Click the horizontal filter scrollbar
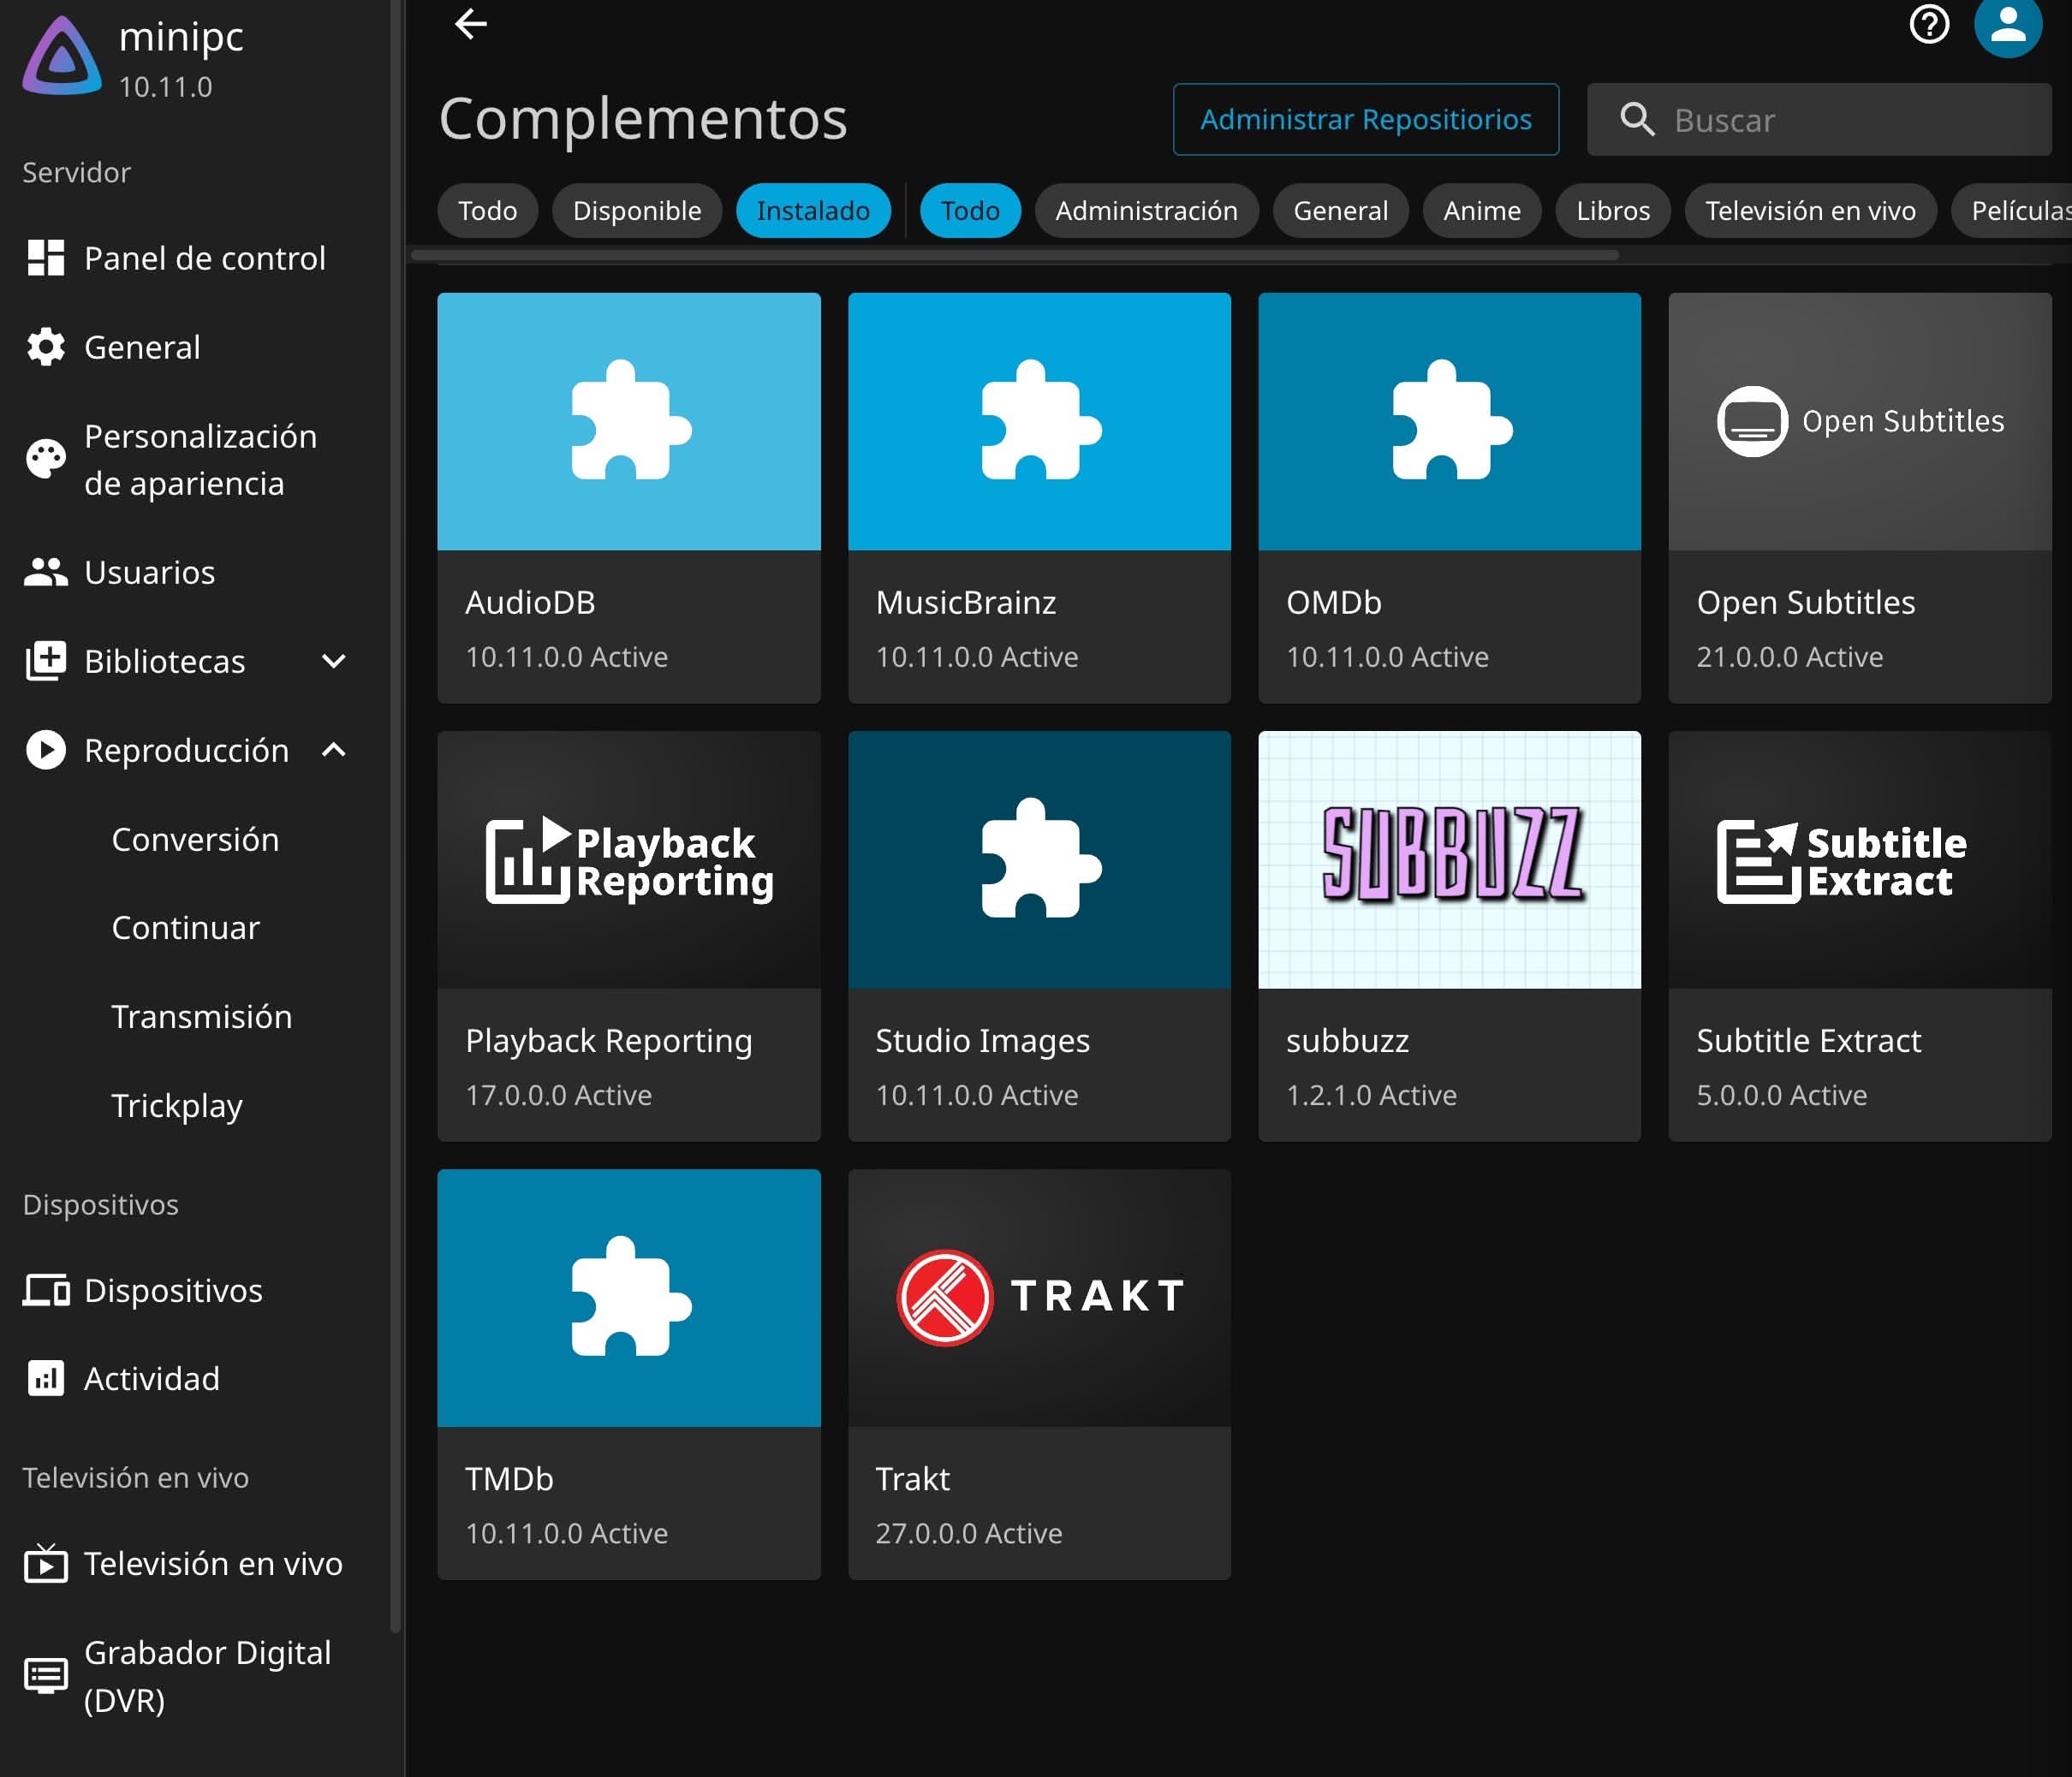This screenshot has width=2072, height=1777. point(1014,256)
